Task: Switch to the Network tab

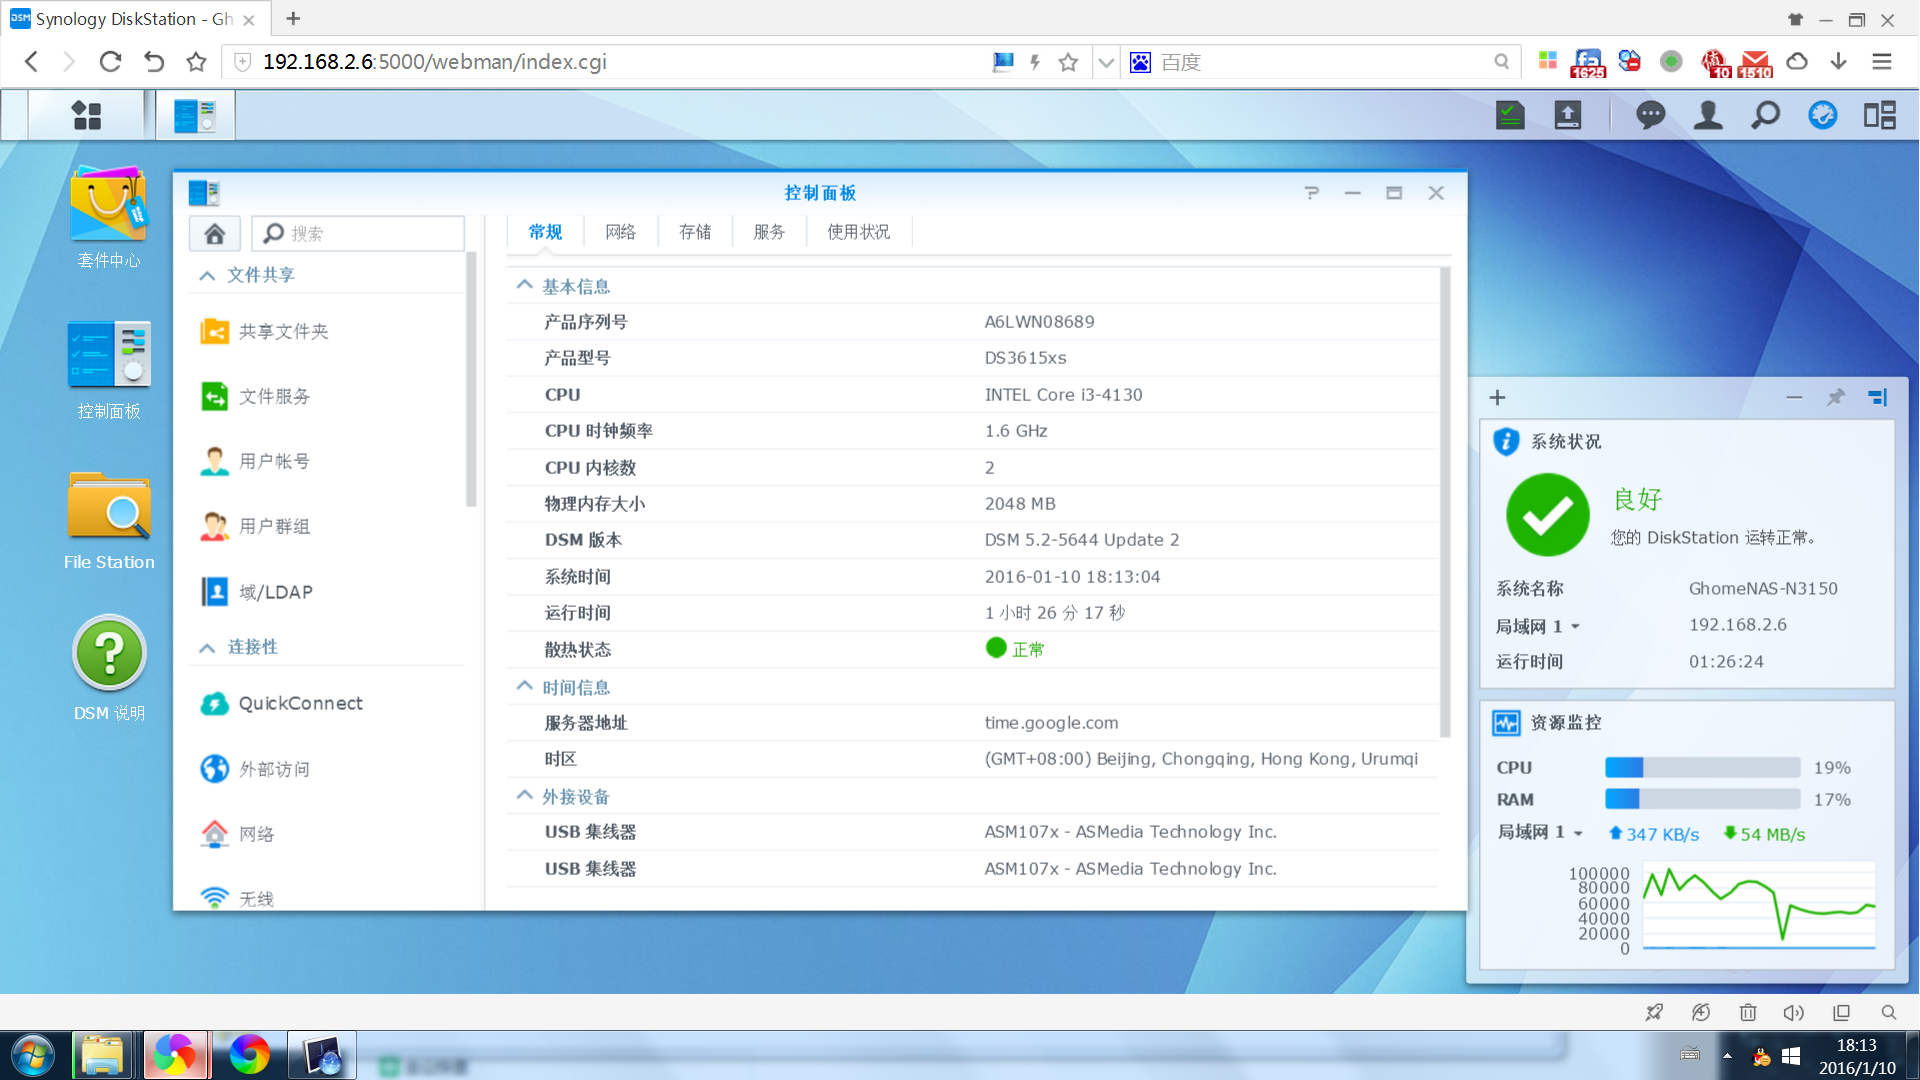Action: coord(620,232)
